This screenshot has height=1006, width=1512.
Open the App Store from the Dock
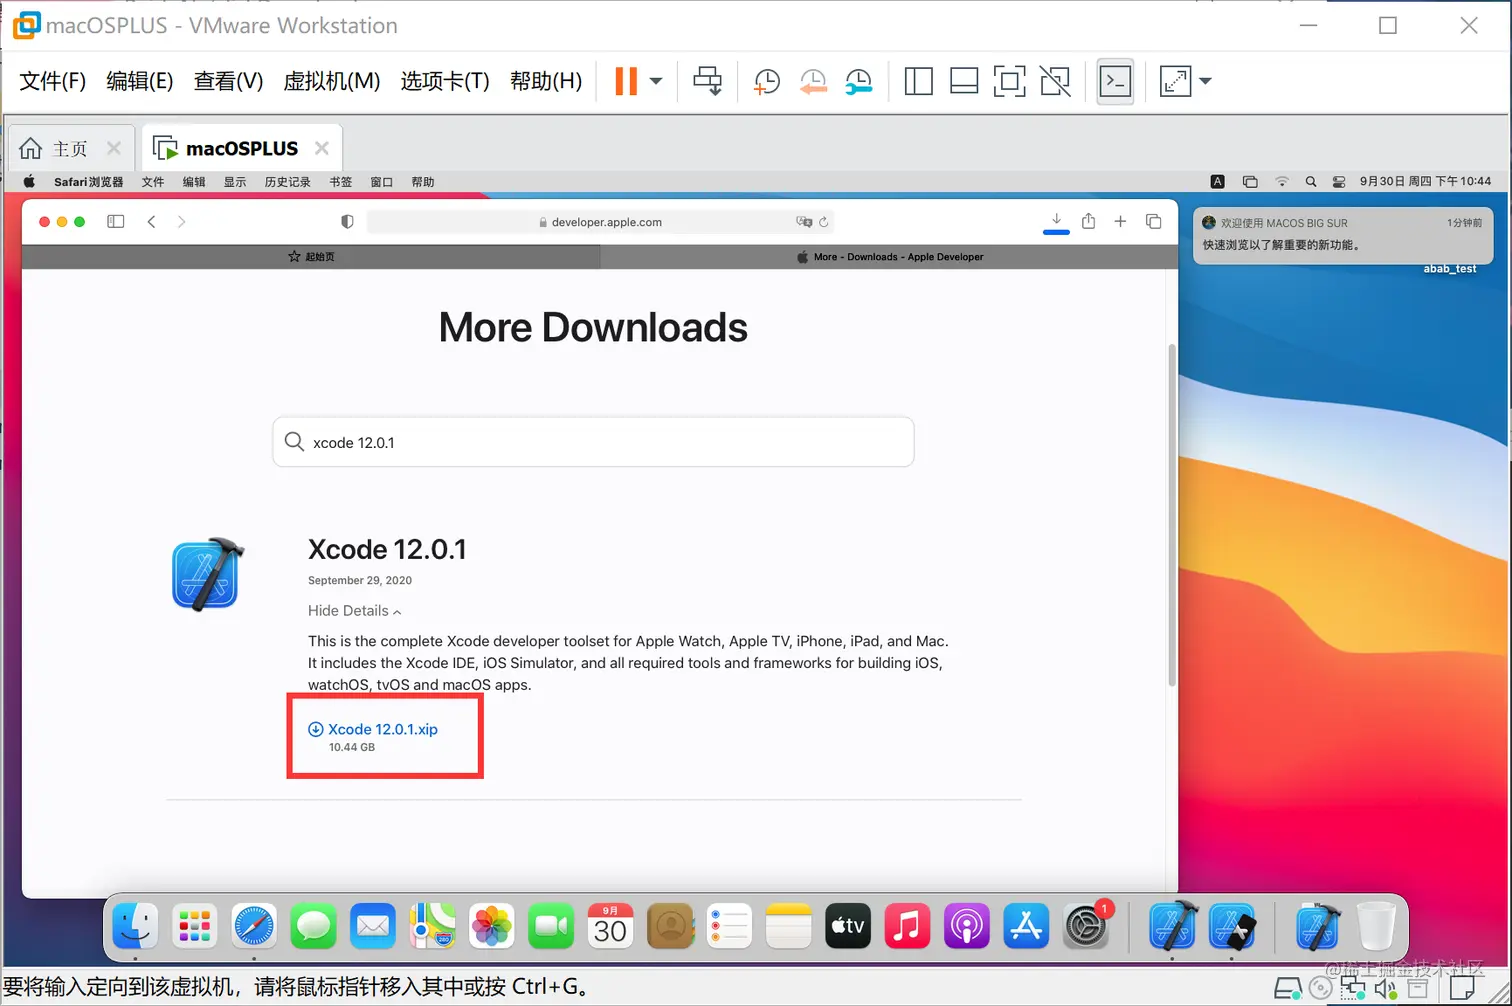[1027, 927]
